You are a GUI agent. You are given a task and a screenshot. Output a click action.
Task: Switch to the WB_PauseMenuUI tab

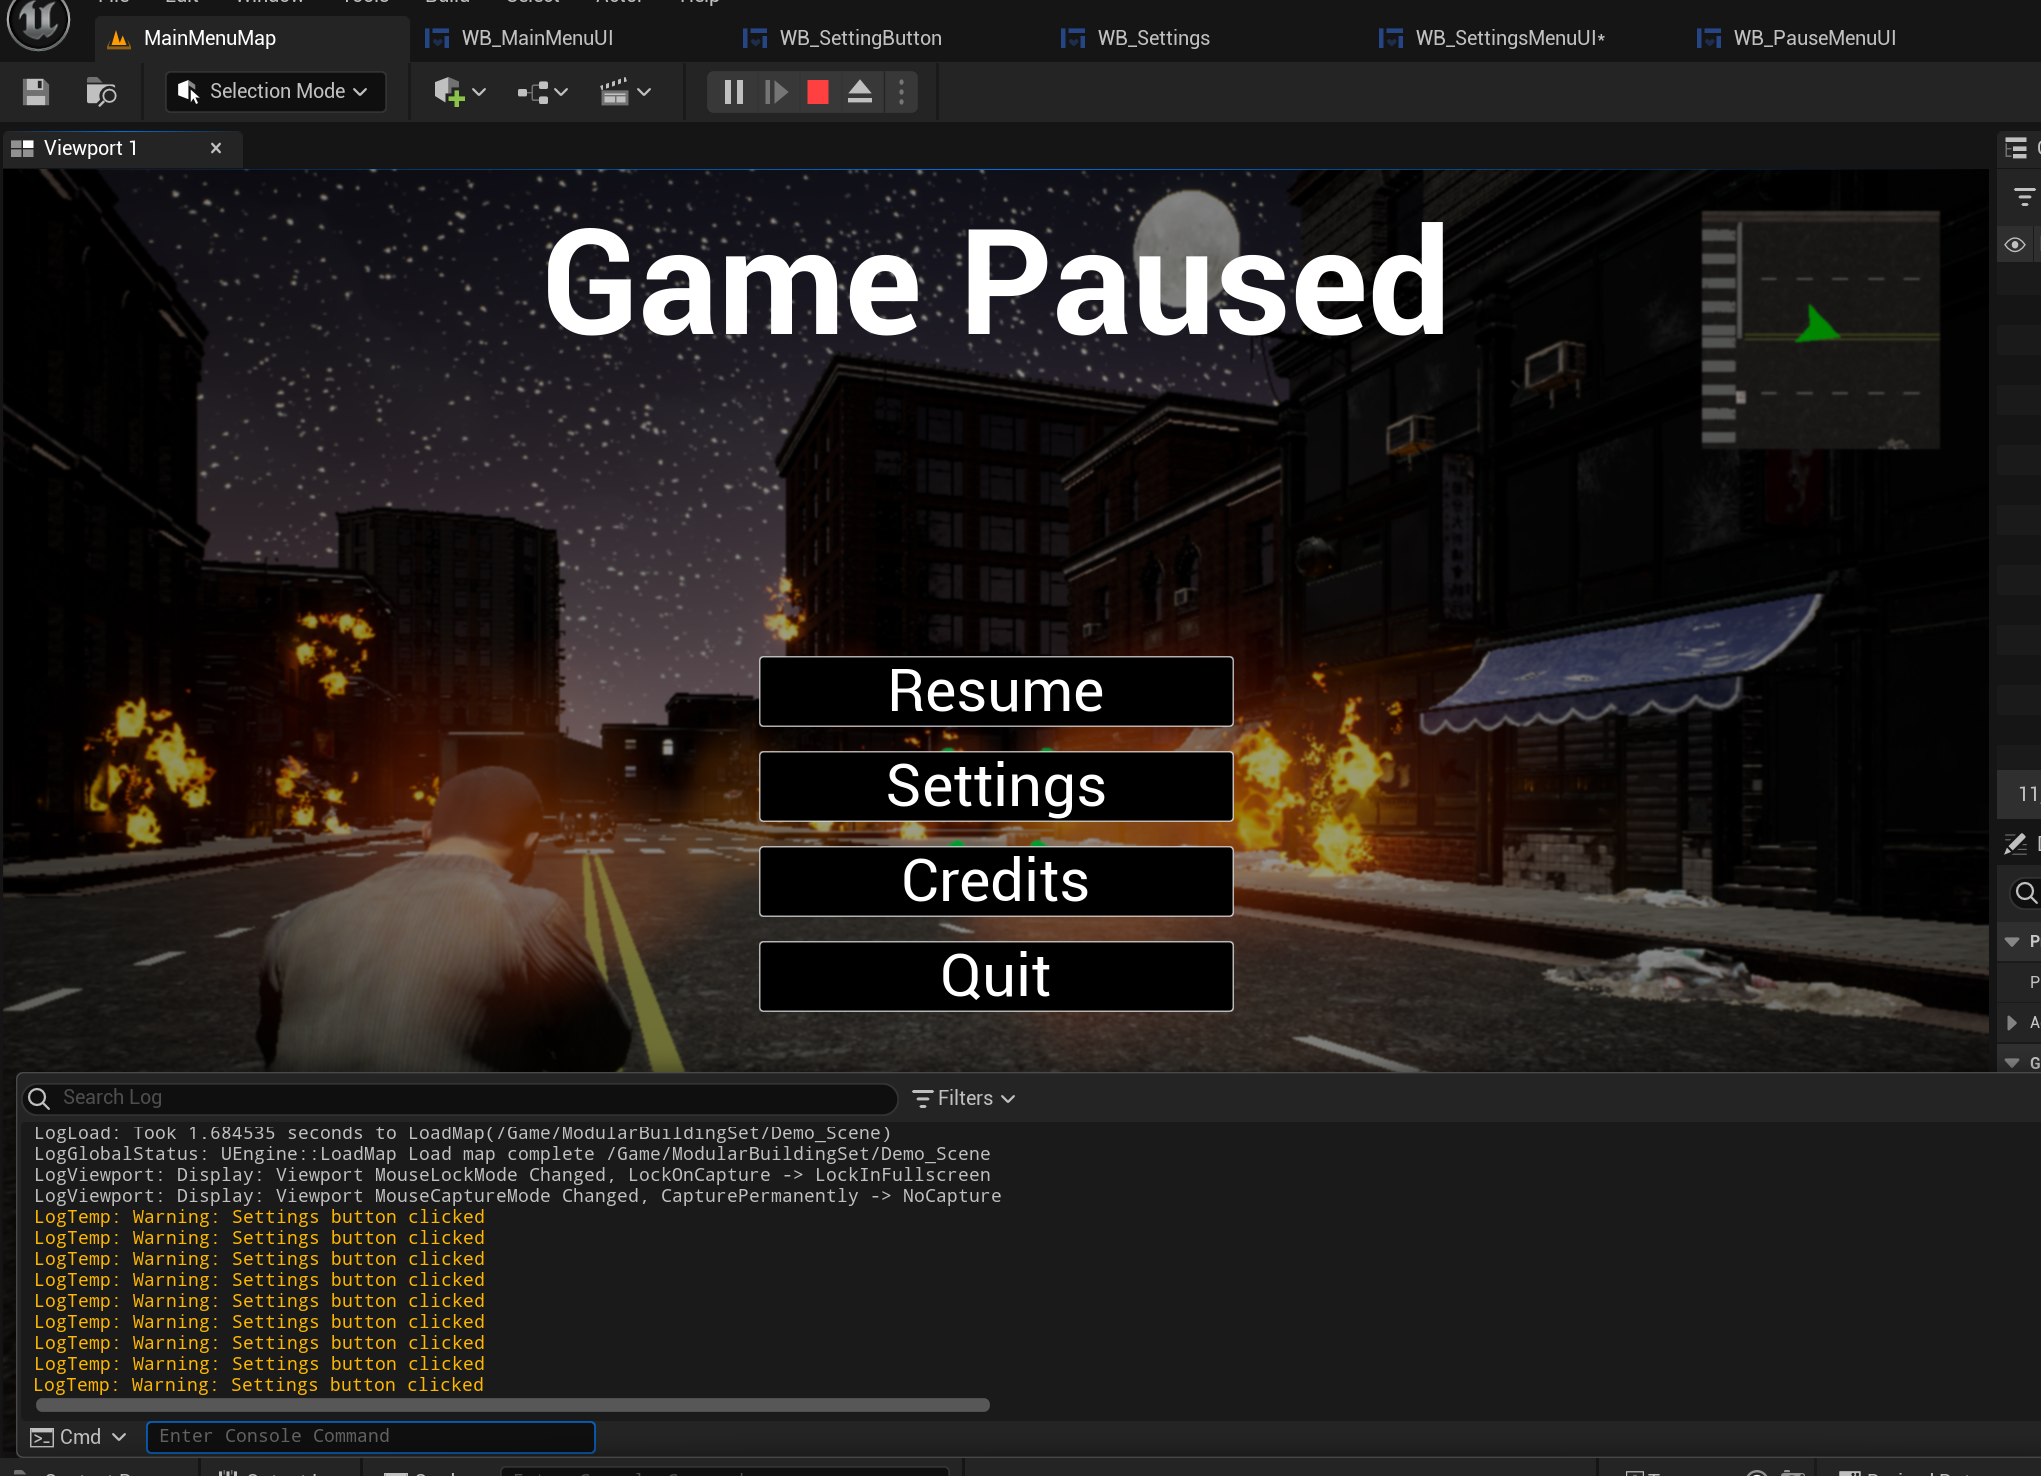click(1814, 38)
